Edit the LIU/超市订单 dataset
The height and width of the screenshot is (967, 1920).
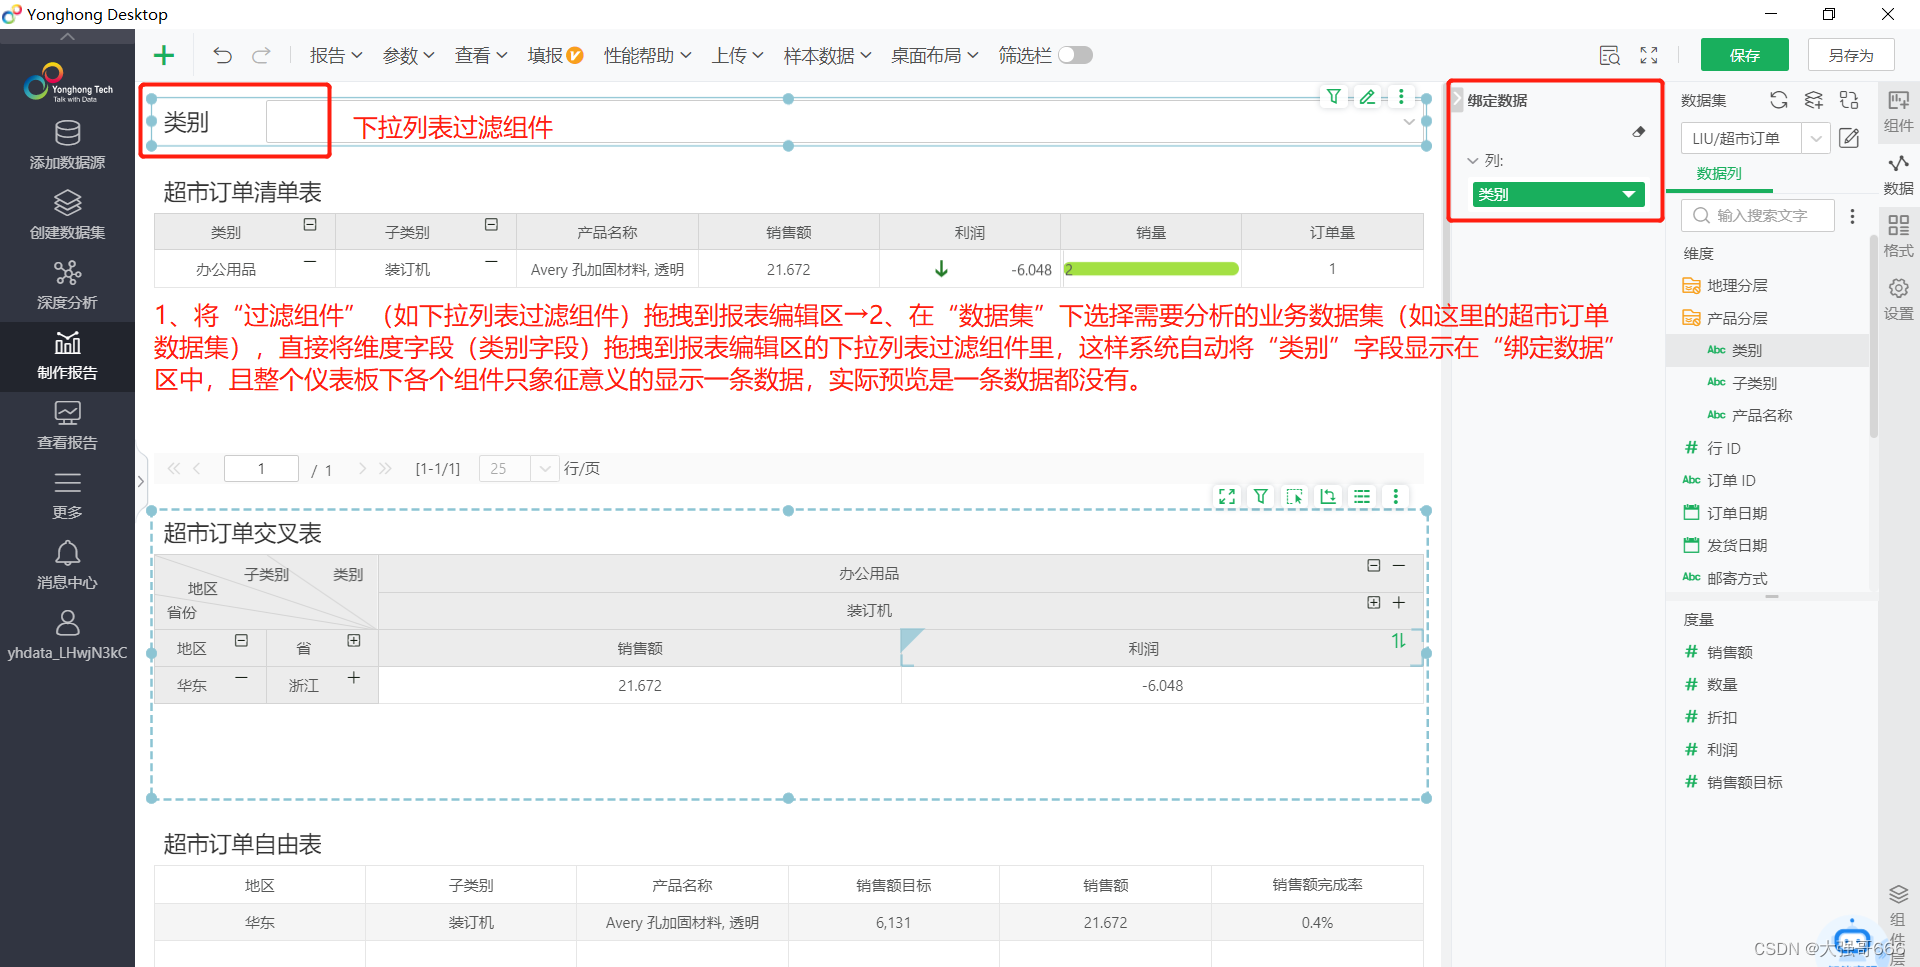click(x=1849, y=138)
